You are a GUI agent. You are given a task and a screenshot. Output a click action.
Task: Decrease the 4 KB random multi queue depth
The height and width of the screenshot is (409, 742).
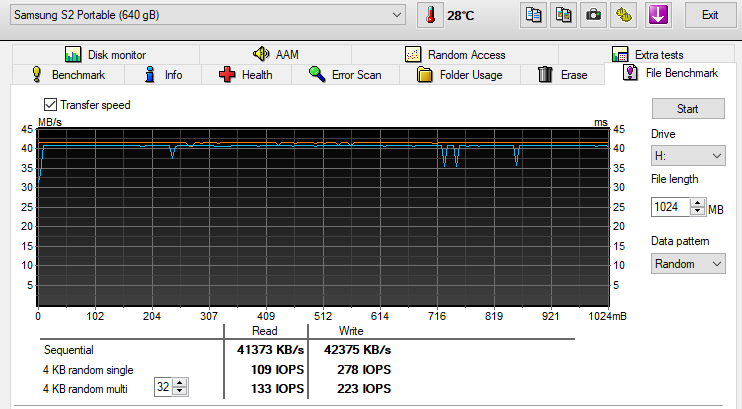[179, 391]
